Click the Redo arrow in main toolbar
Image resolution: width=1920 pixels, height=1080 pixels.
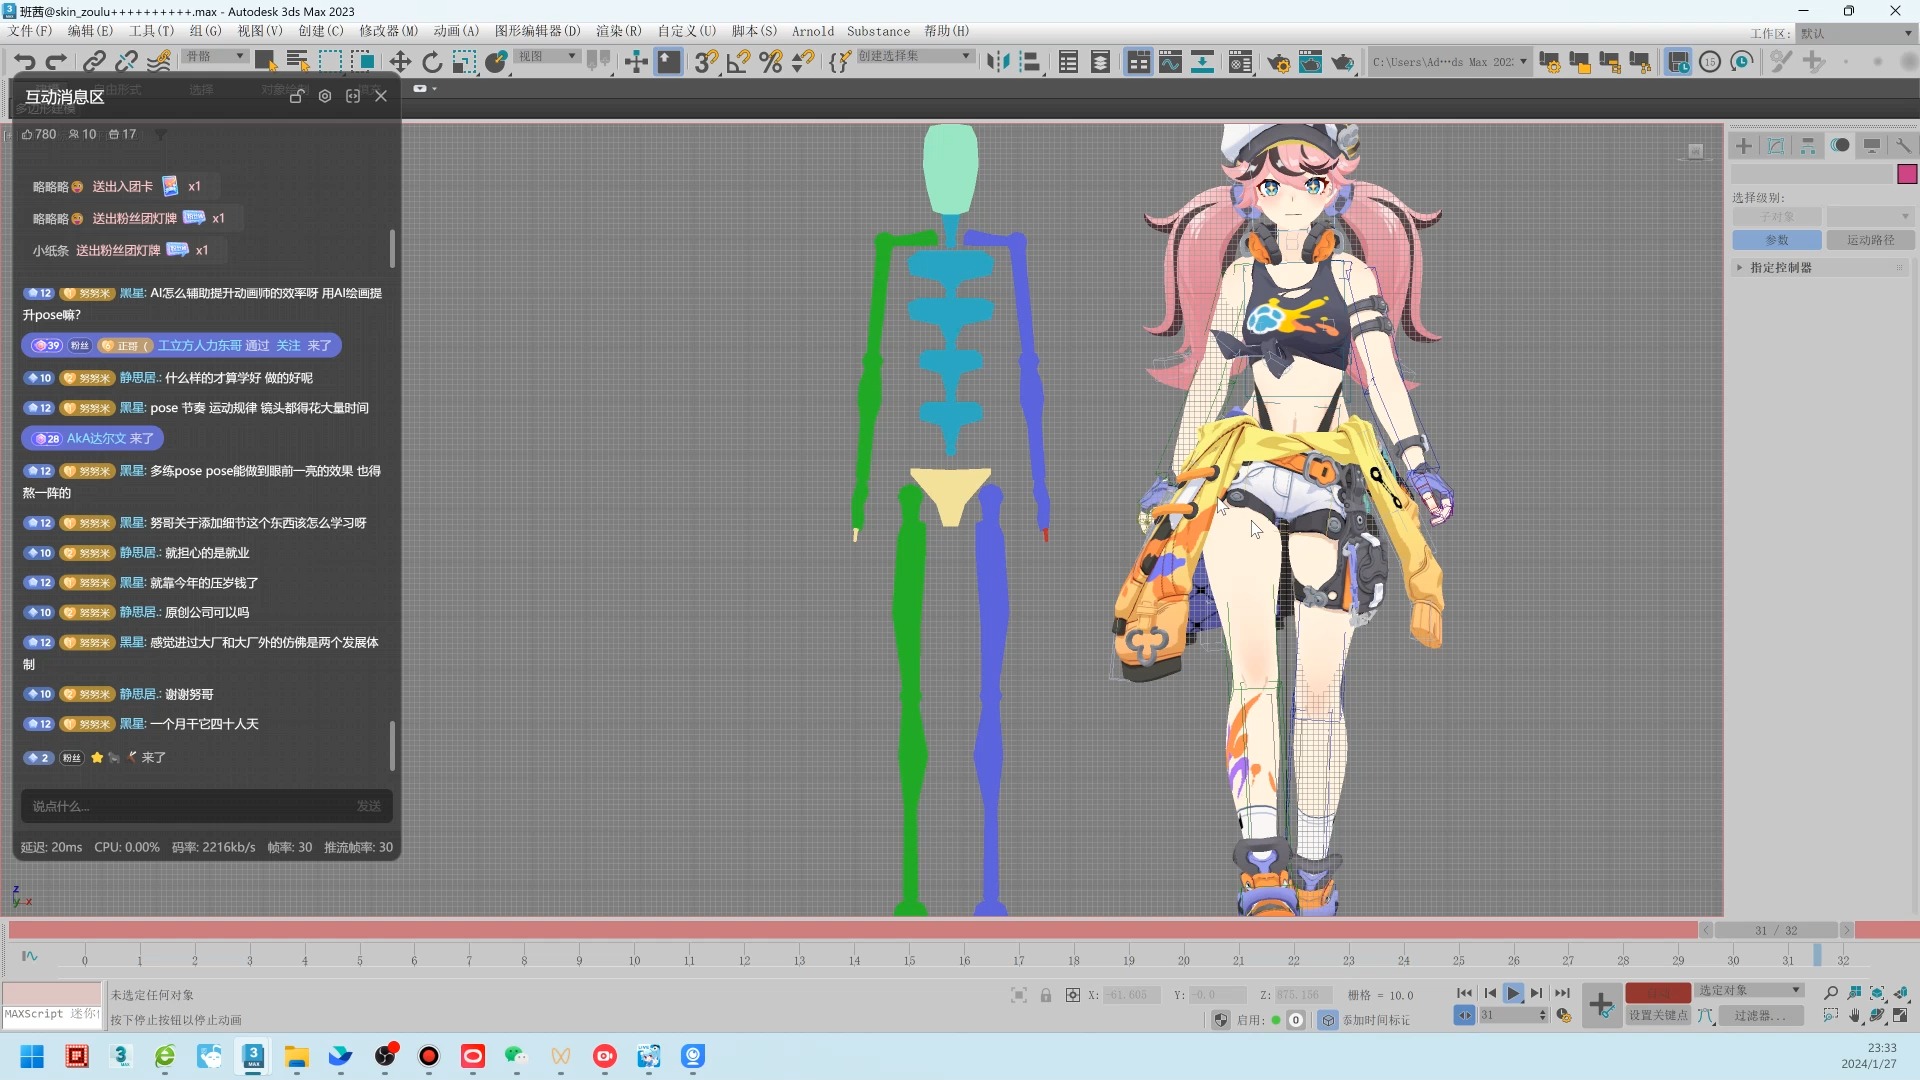57,62
